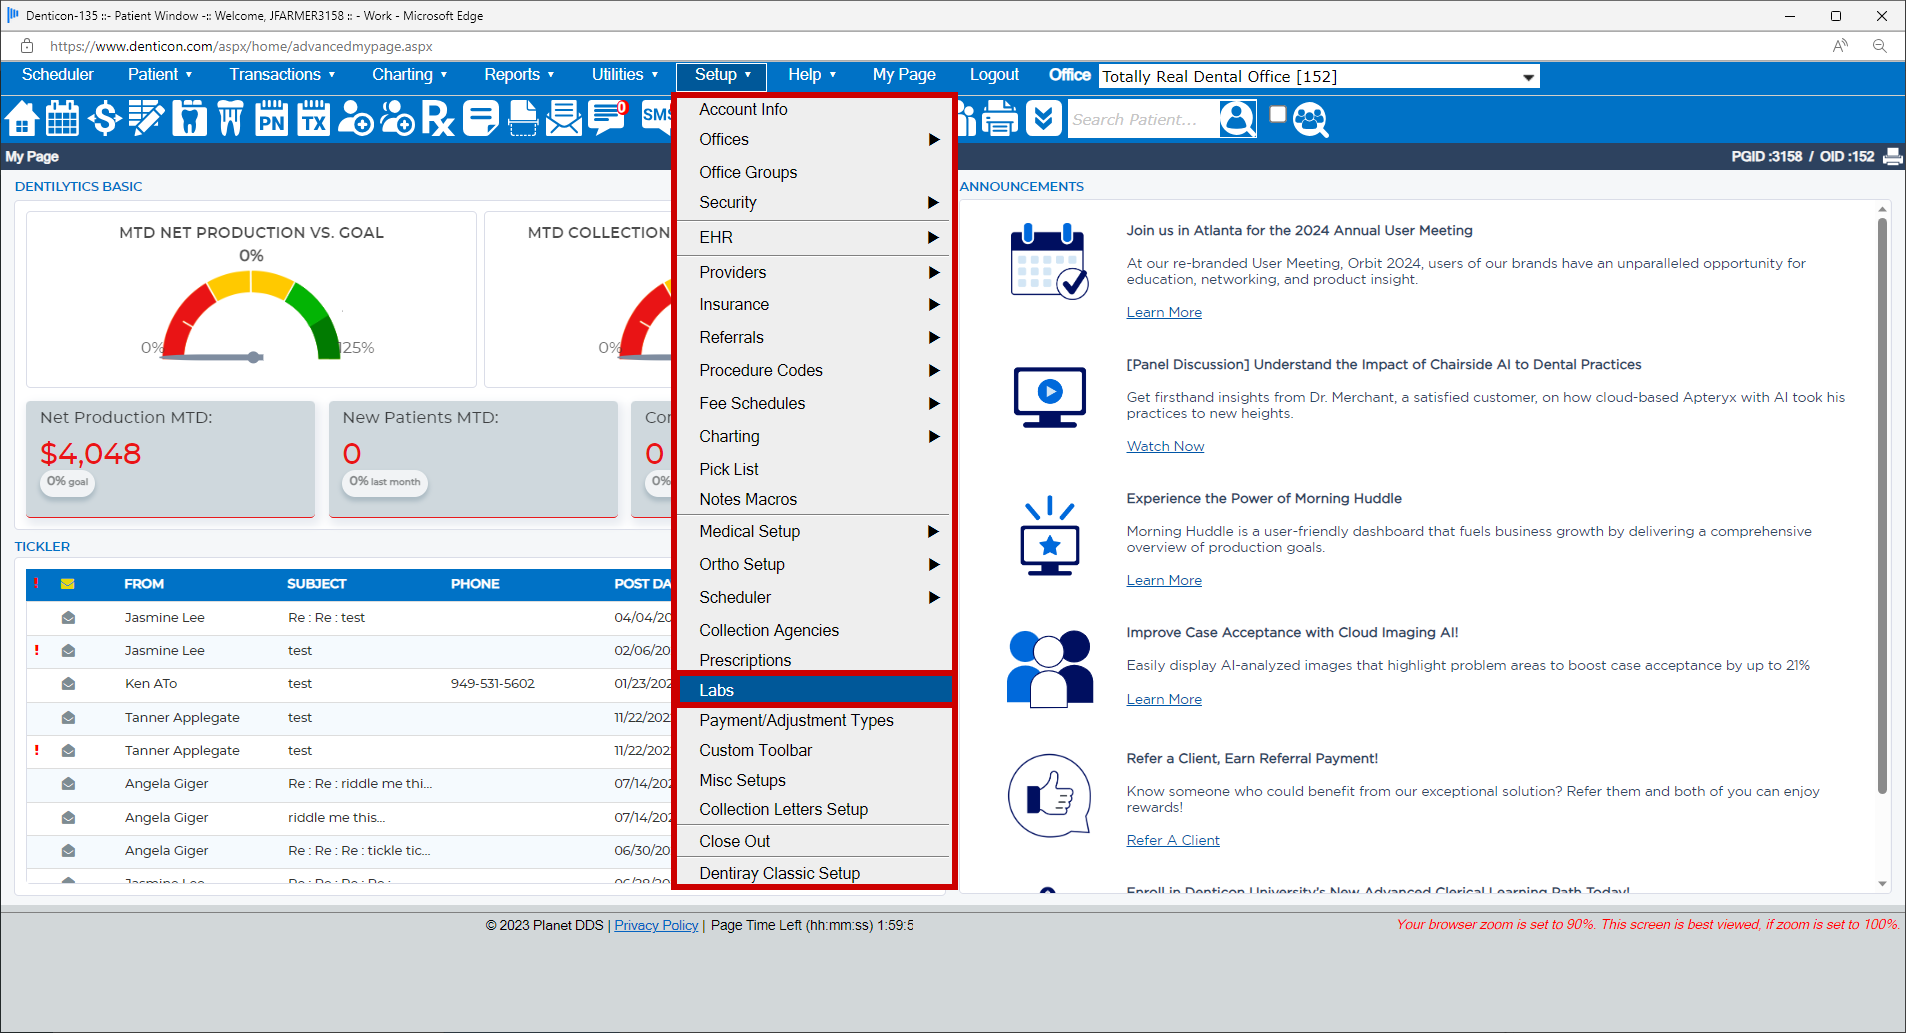This screenshot has width=1906, height=1033.
Task: Expand the Insurance submenu
Action: (934, 305)
